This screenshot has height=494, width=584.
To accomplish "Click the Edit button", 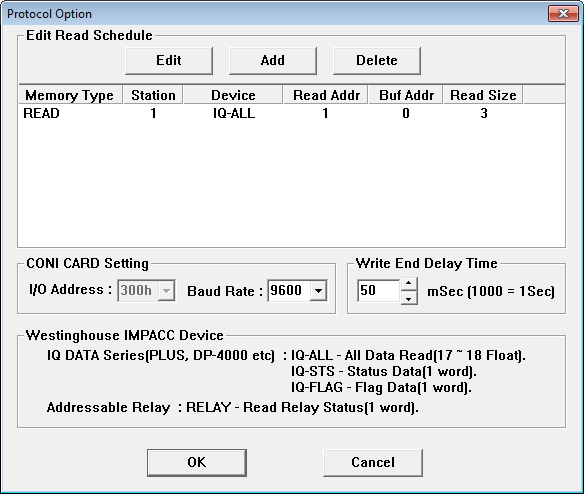I will (169, 61).
